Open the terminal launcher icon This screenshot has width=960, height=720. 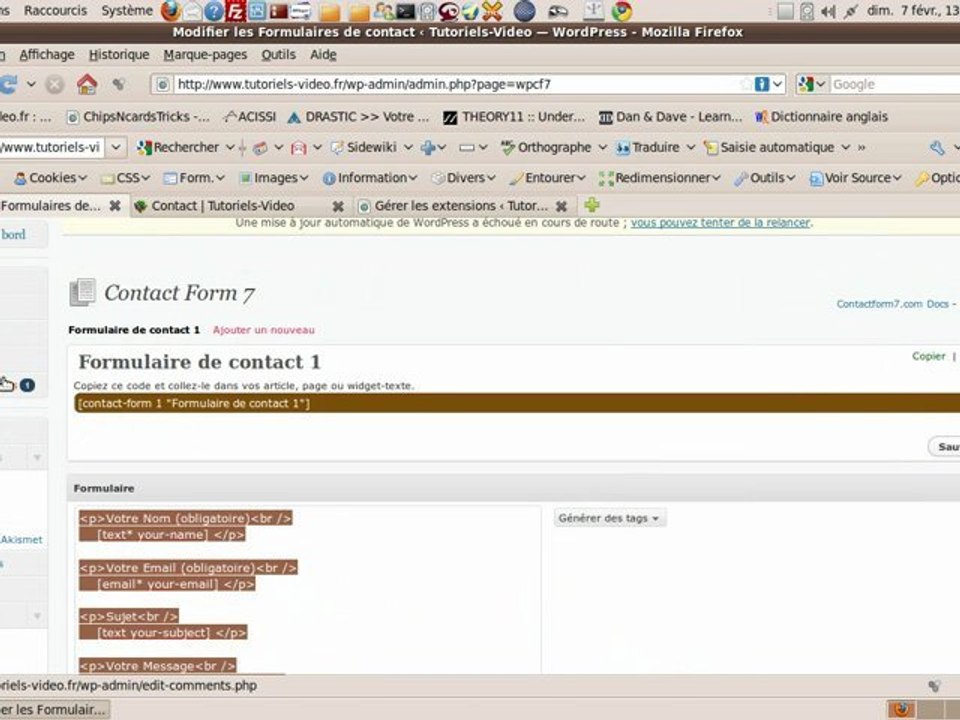[x=405, y=10]
